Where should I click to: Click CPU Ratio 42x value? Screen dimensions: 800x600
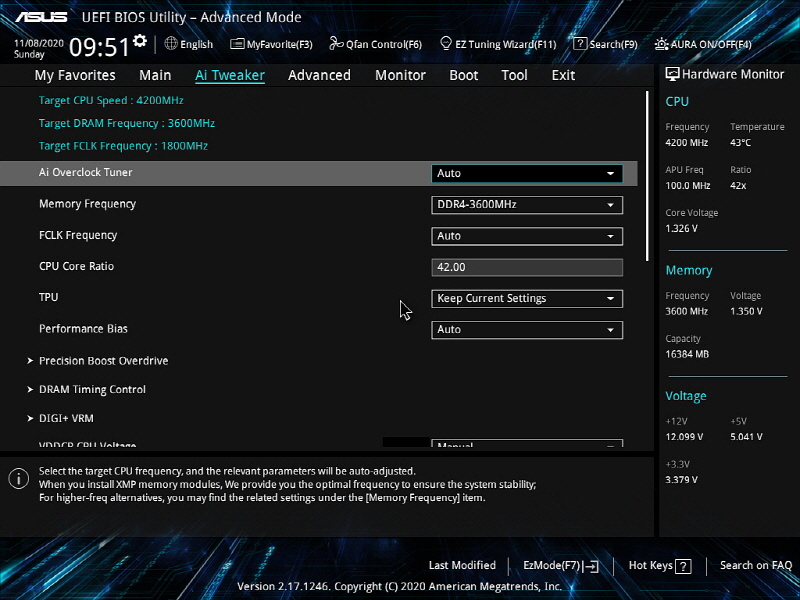click(x=738, y=186)
